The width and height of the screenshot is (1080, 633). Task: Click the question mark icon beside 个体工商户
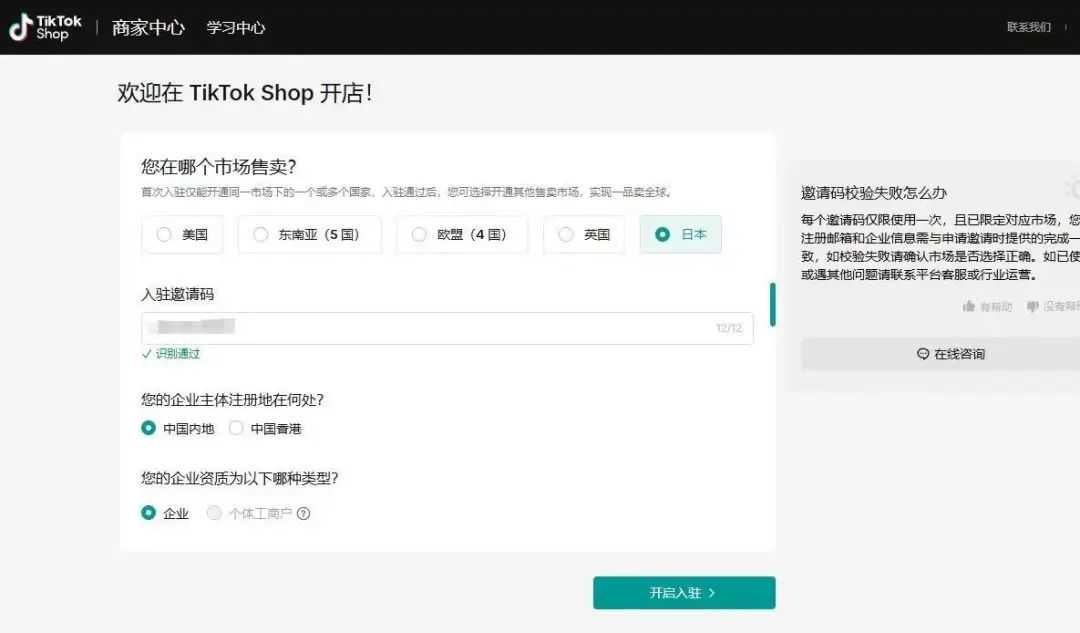pyautogui.click(x=304, y=514)
